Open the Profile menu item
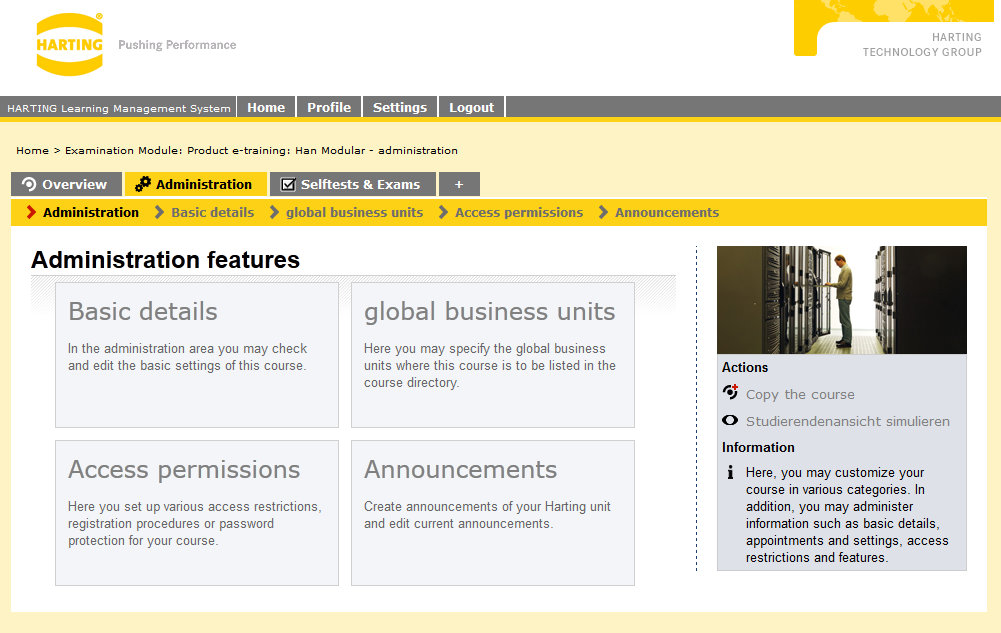The width and height of the screenshot is (1001, 633). 328,107
